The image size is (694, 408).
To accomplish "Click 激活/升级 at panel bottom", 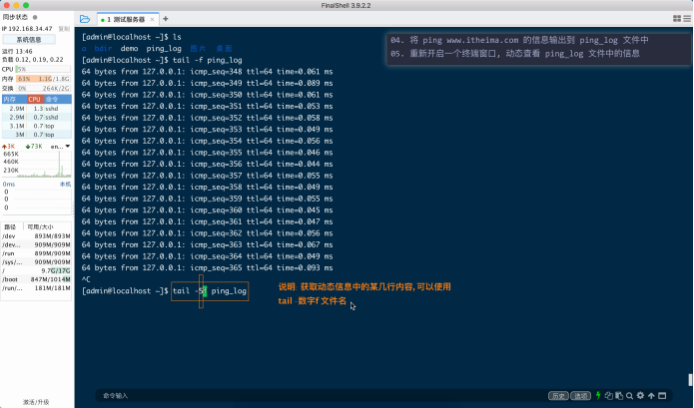I will tap(36, 402).
